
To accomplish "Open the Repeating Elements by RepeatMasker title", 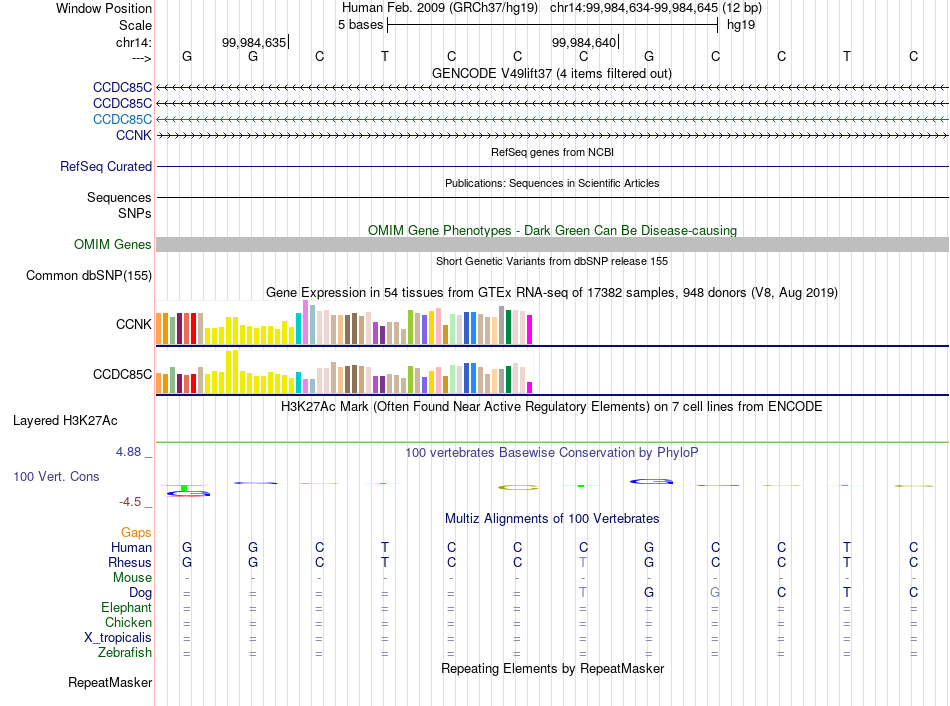I will click(552, 668).
